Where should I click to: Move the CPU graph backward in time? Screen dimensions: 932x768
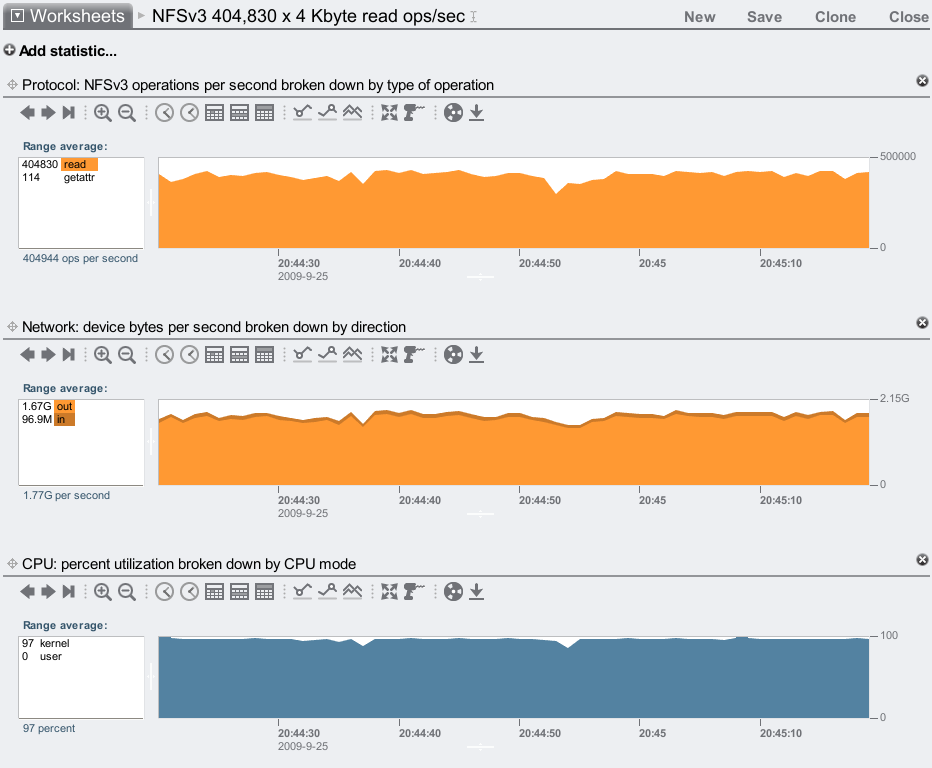[x=27, y=592]
